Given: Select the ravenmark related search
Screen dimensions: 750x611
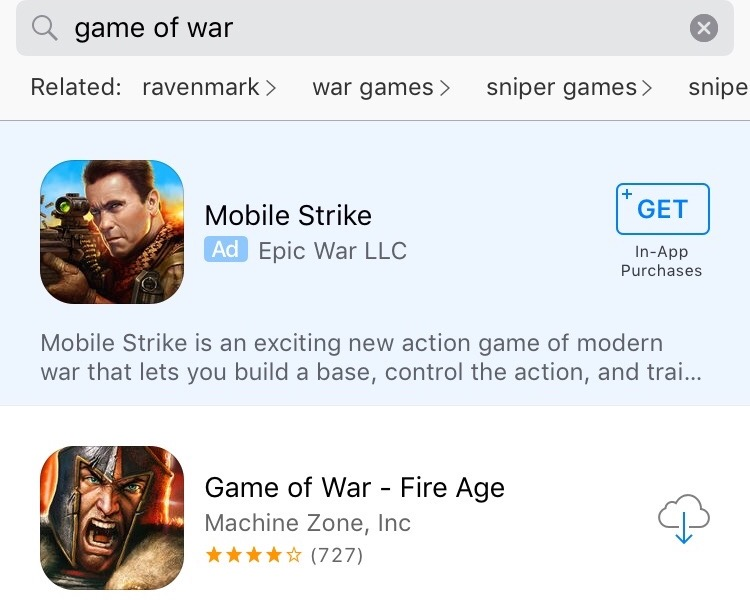Looking at the screenshot, I should coord(200,87).
